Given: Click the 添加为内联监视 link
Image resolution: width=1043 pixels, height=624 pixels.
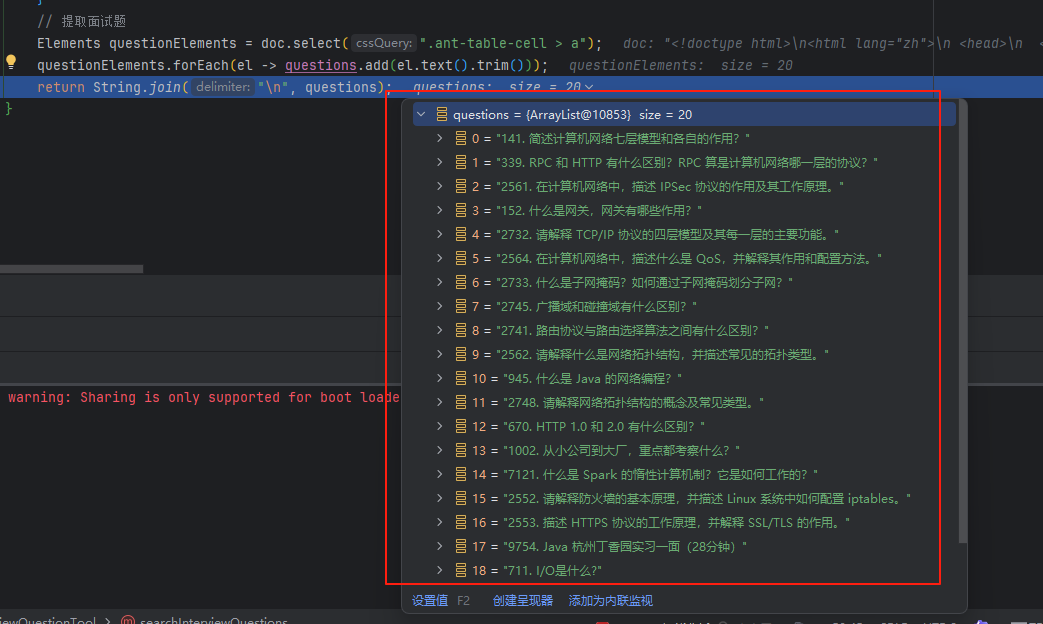Looking at the screenshot, I should (611, 601).
